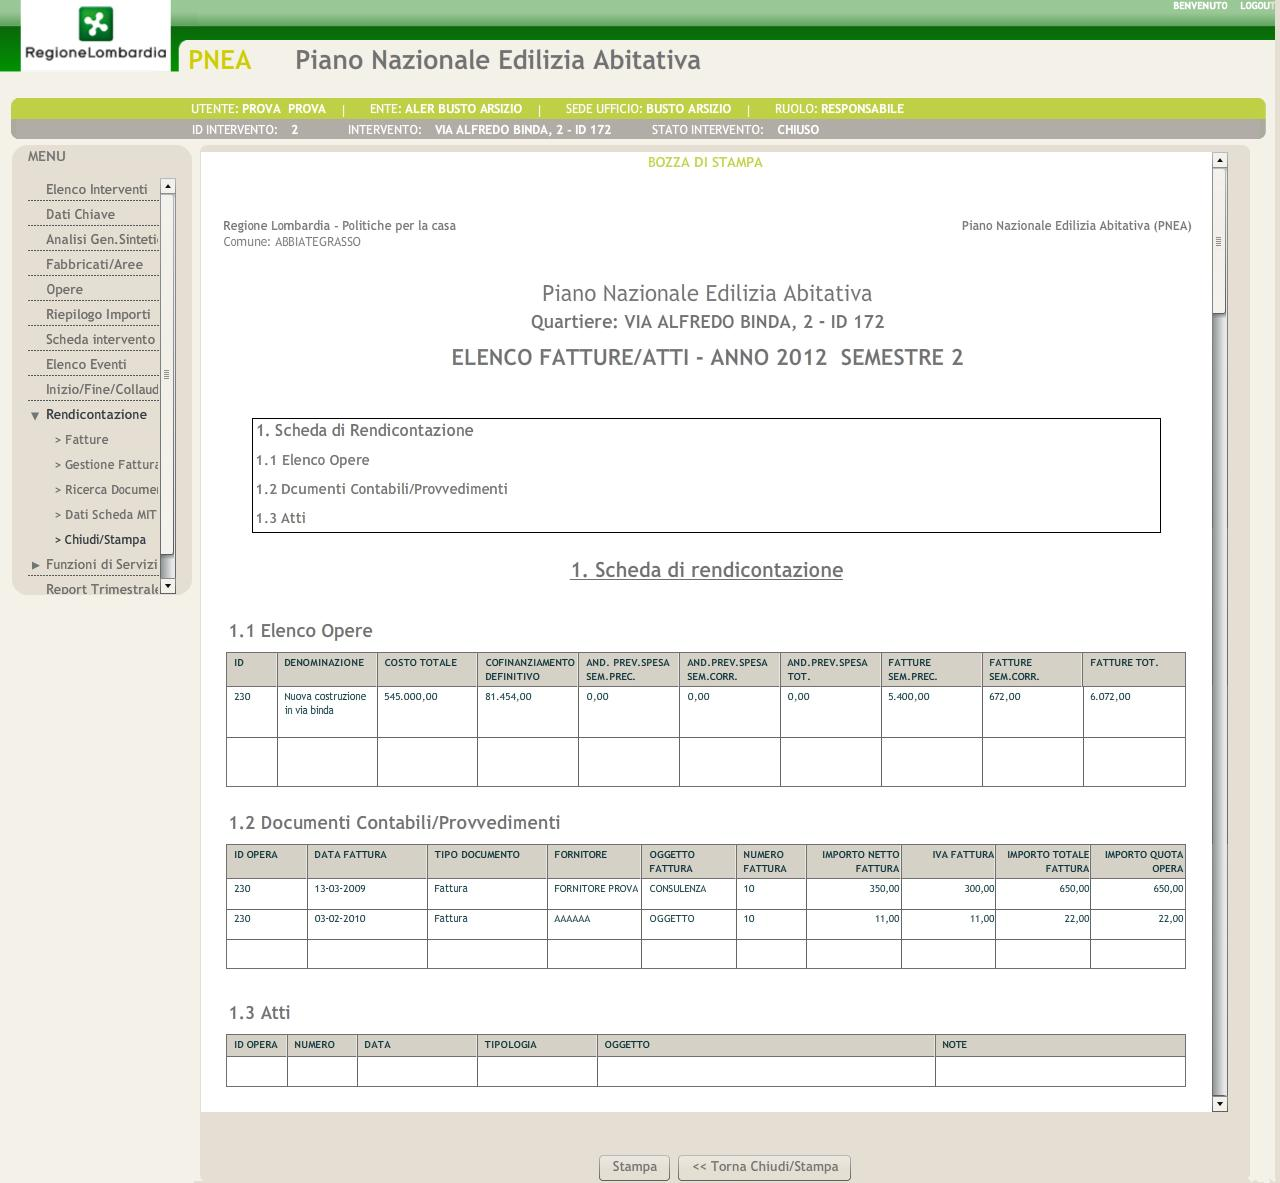Click the menu scrollbar thumb
Viewport: 1280px width, 1183px height.
pos(168,374)
